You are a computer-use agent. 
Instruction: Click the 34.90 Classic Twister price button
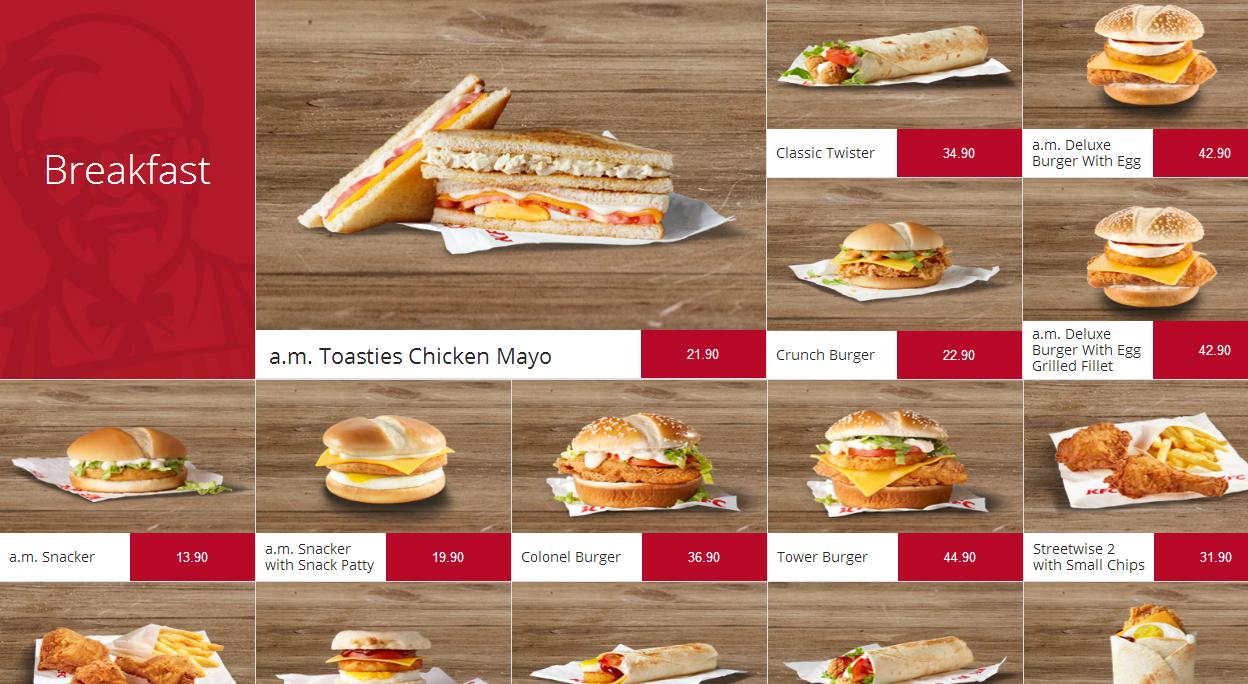959,153
